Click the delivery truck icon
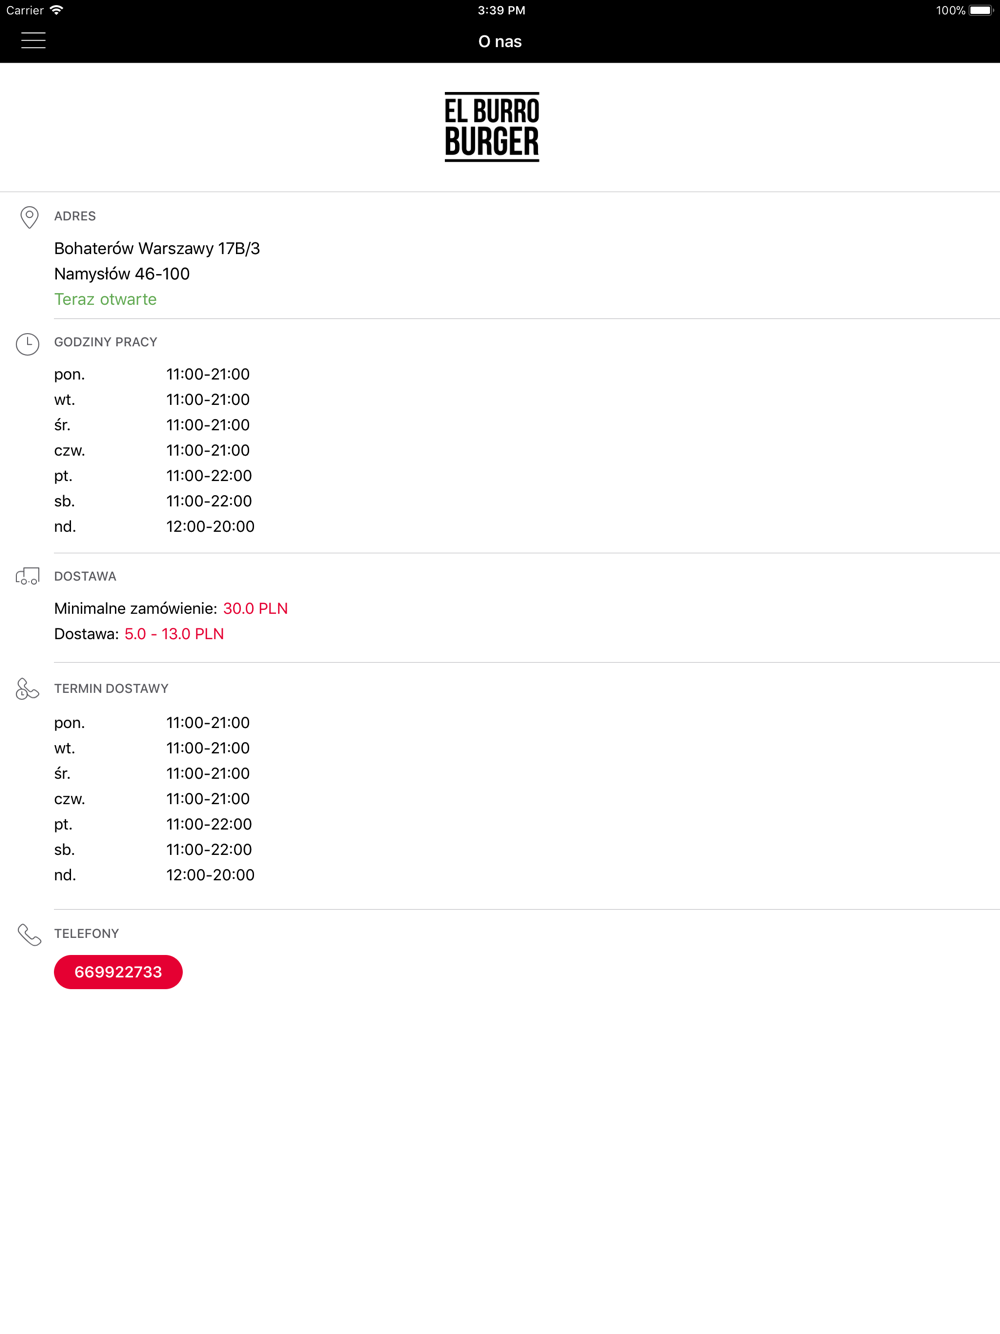This screenshot has width=1000, height=1334. click(28, 576)
